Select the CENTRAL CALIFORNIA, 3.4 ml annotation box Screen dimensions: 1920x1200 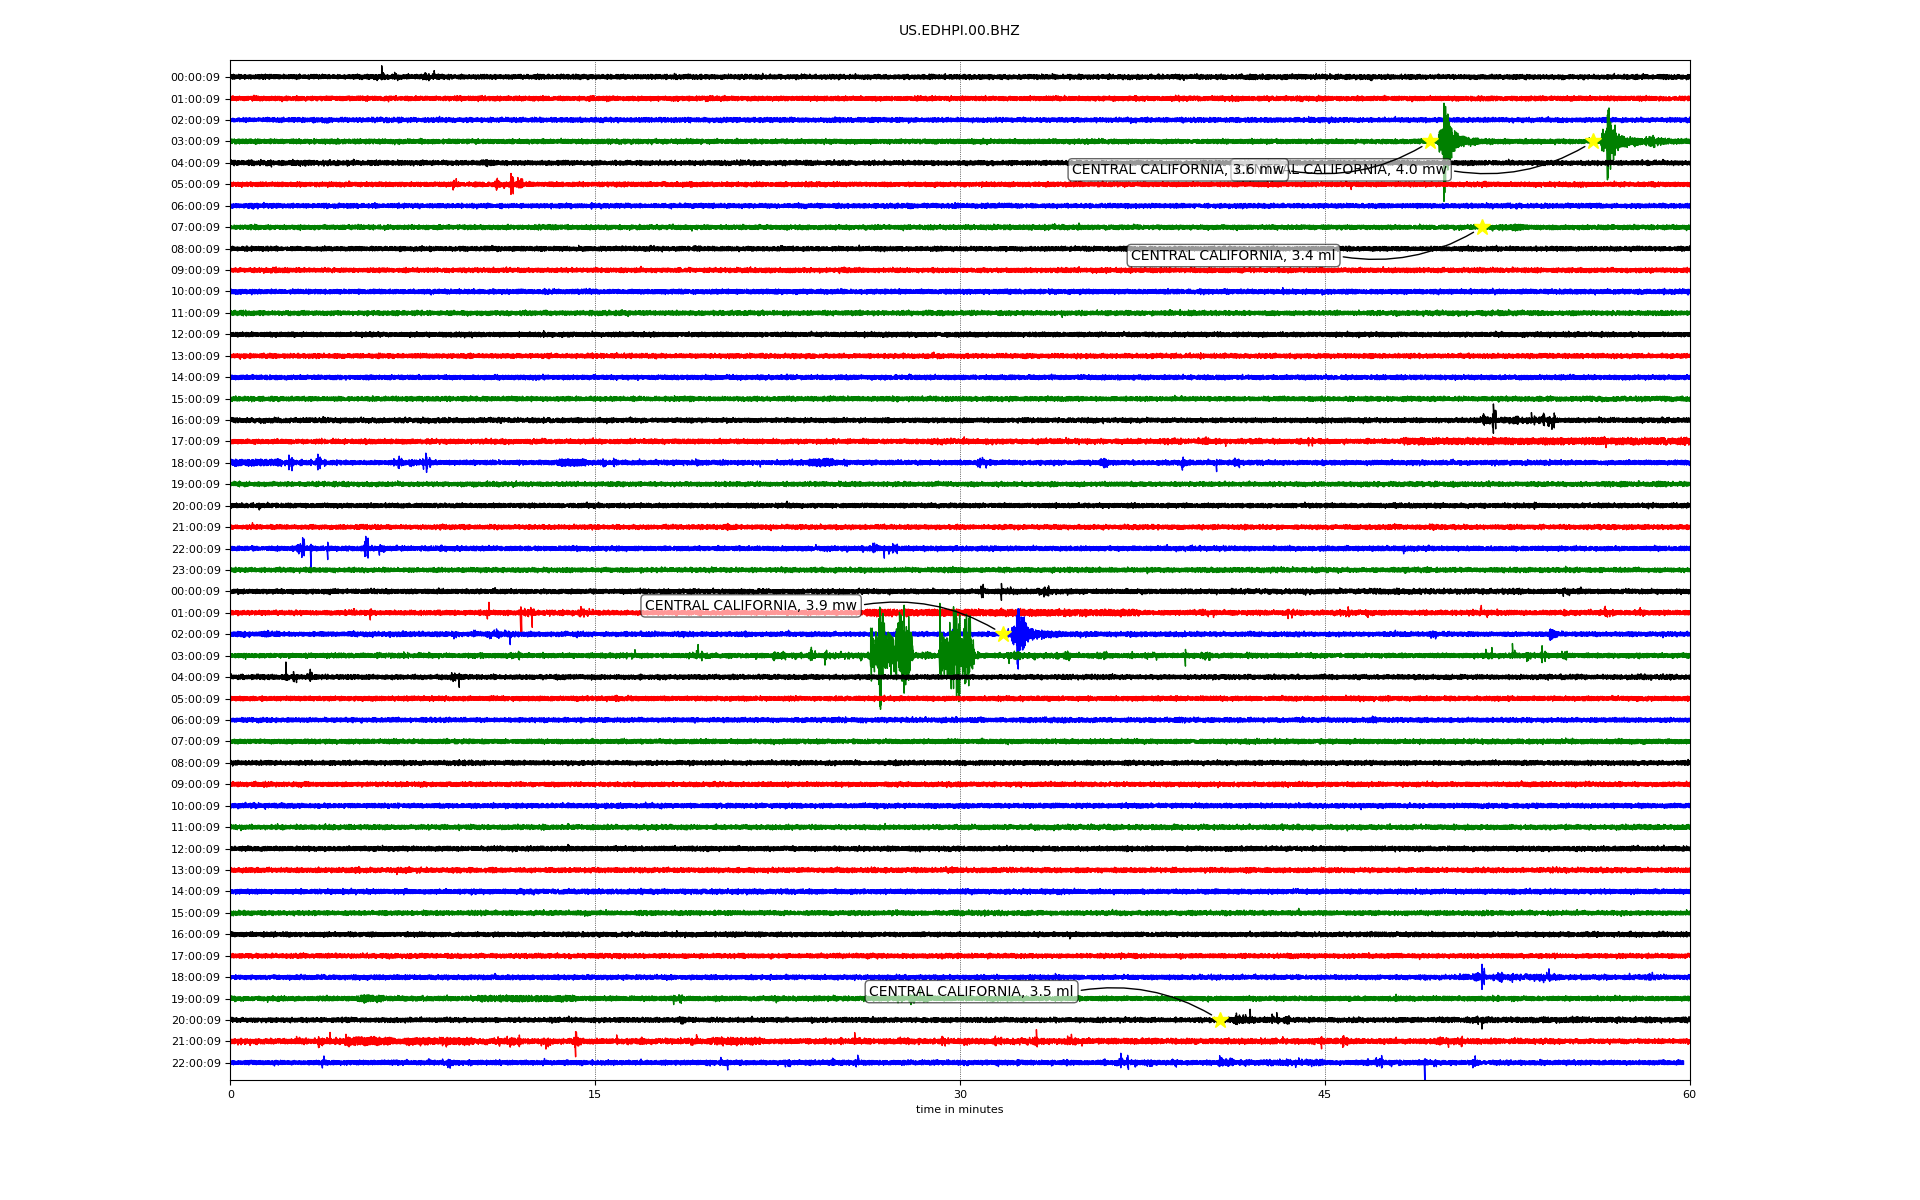[x=1232, y=256]
